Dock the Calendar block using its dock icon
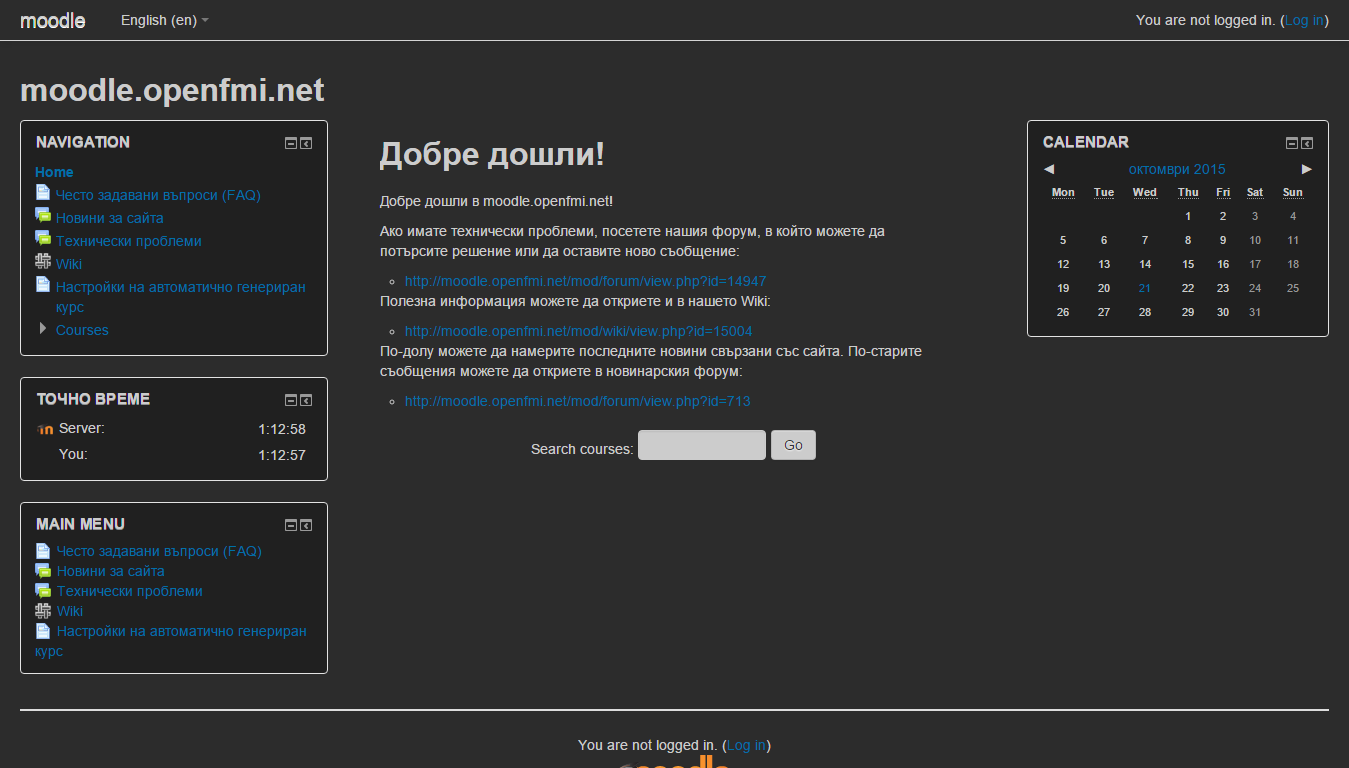 click(1307, 142)
